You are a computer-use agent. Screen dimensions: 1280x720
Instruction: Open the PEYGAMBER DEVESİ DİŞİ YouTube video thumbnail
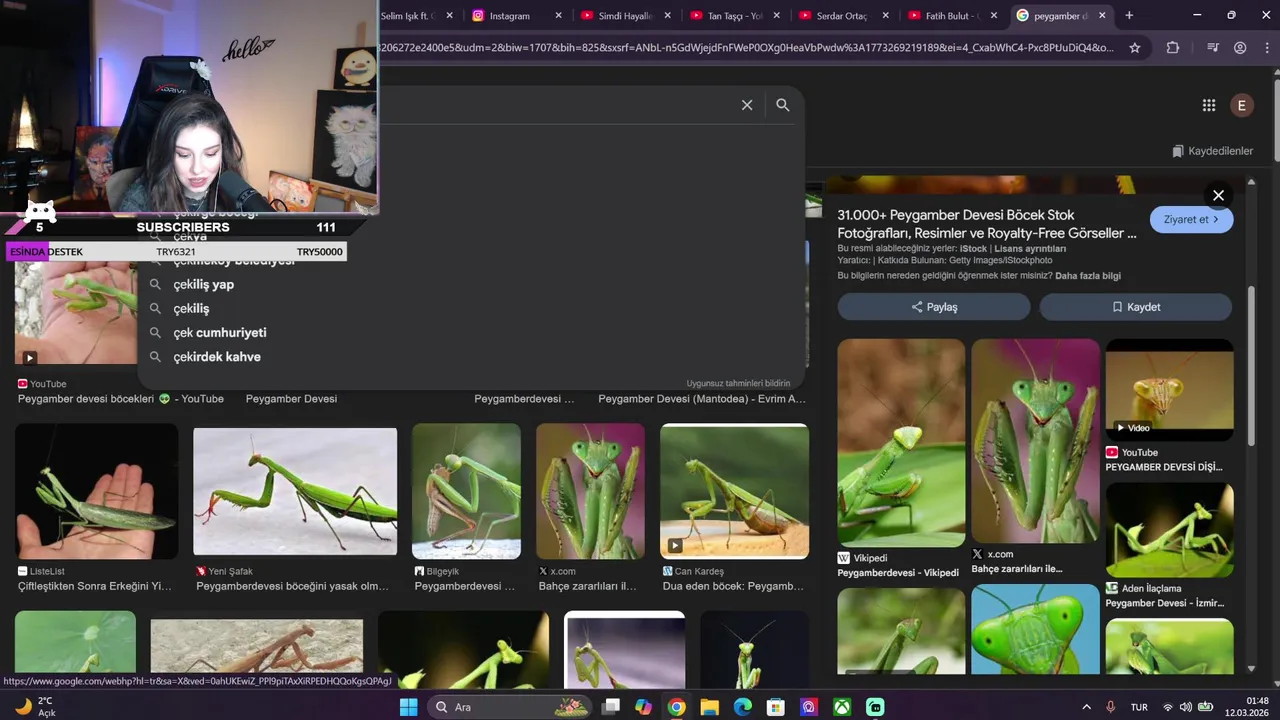pos(1169,390)
